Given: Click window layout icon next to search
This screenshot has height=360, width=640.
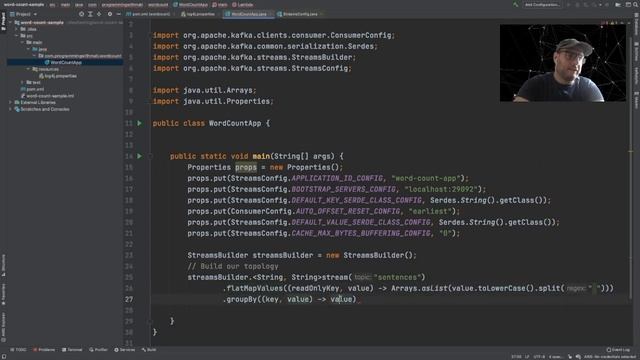Looking at the screenshot, I should [628, 4].
